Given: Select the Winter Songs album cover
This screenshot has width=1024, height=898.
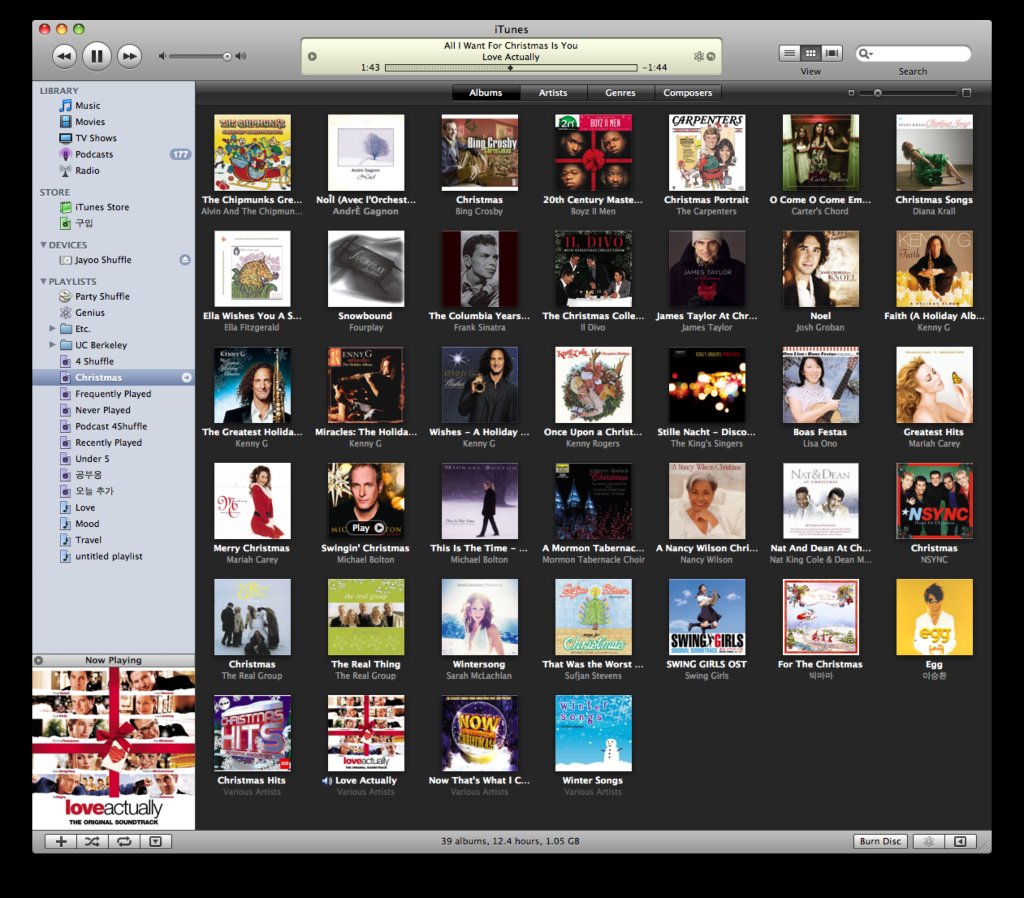Looking at the screenshot, I should coord(593,733).
